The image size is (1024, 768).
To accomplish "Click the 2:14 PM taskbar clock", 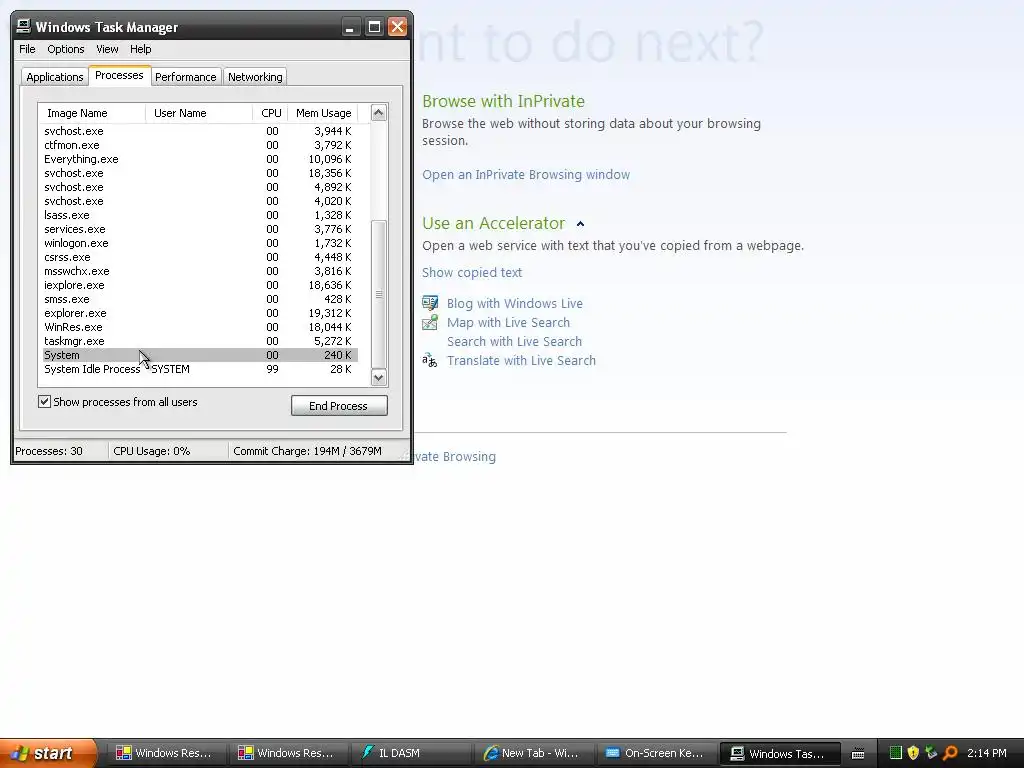I will tap(987, 753).
